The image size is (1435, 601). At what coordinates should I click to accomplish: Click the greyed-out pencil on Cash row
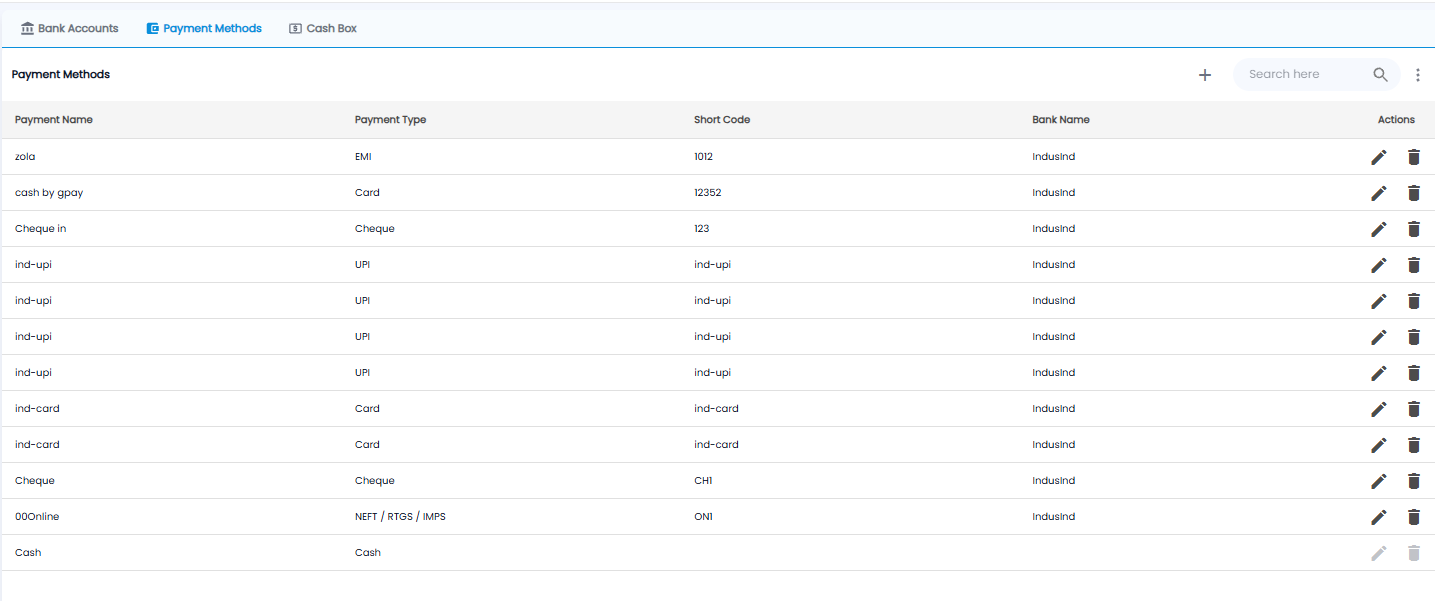click(1379, 553)
